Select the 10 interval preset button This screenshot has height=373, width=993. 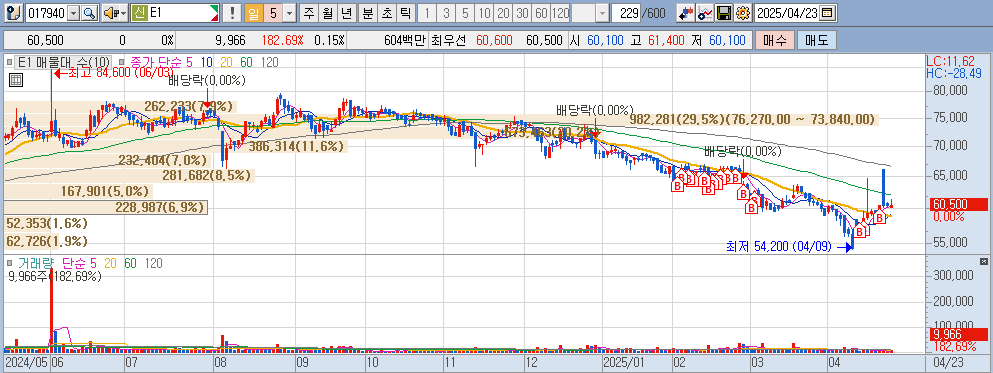point(485,13)
